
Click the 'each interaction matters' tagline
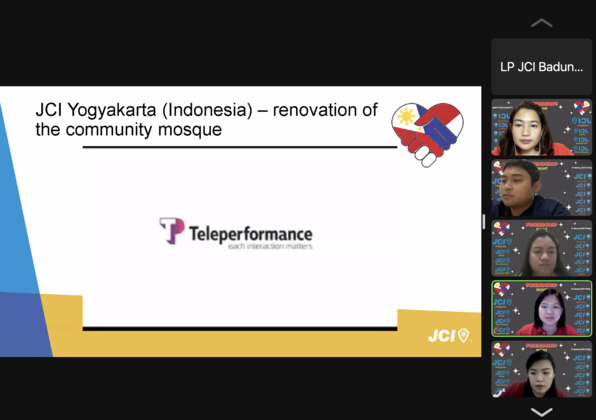(270, 246)
